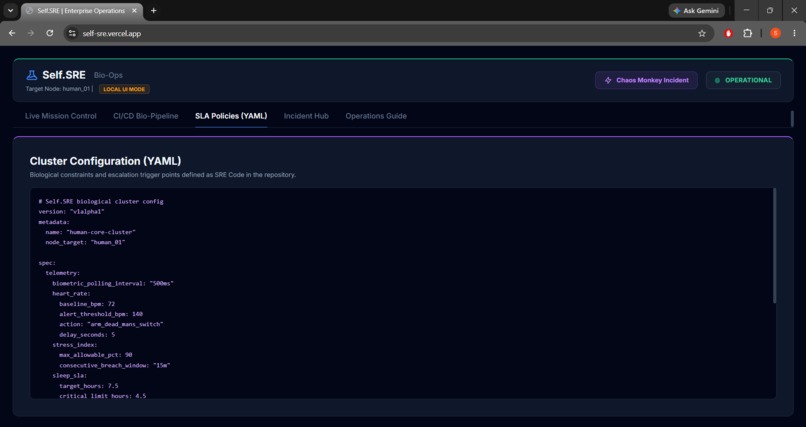This screenshot has height=427, width=806.
Task: Click the browser back arrow
Action: pyautogui.click(x=12, y=33)
